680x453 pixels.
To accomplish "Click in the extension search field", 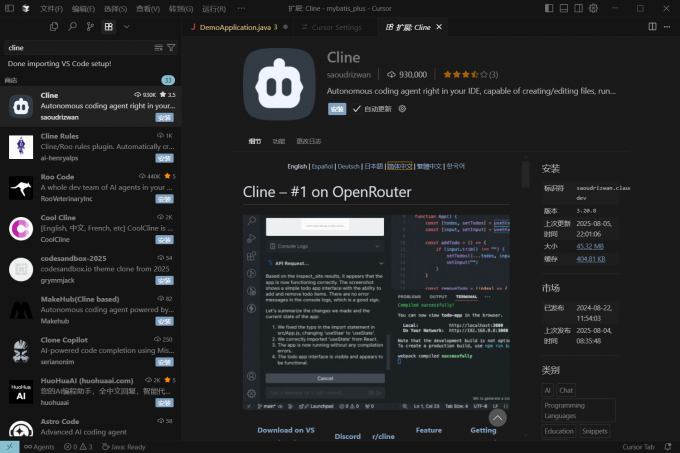I will pyautogui.click(x=80, y=47).
